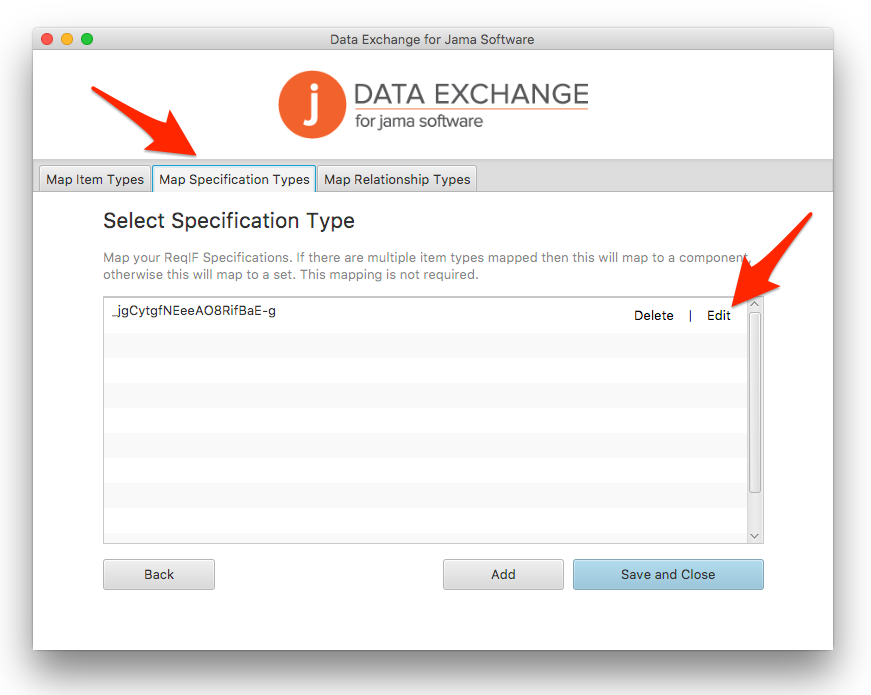This screenshot has width=871, height=695.
Task: Maximize the window with the green button
Action: [x=87, y=39]
